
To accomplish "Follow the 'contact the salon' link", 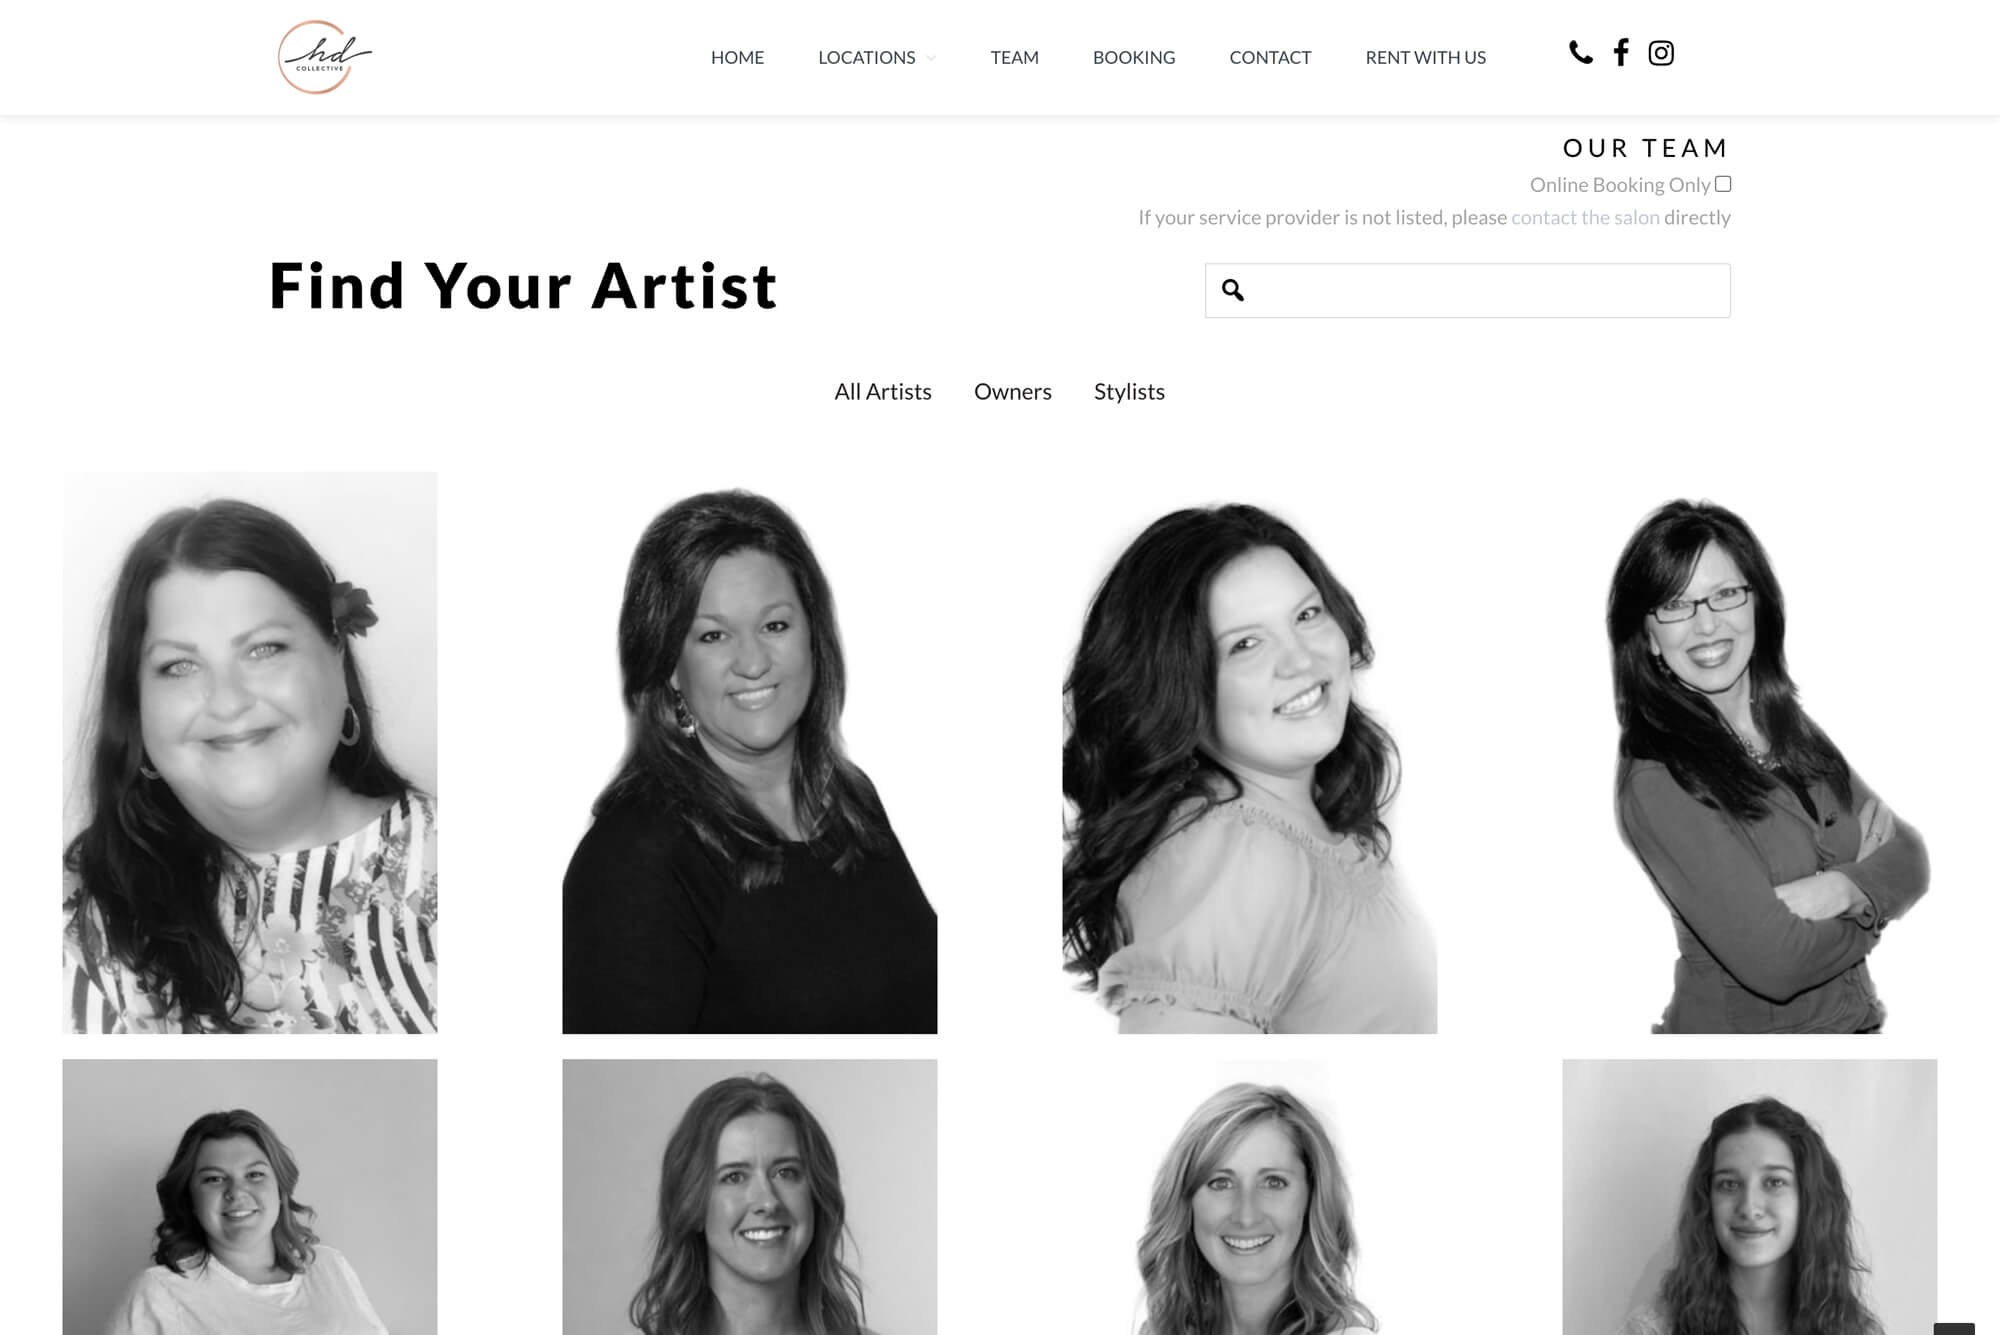I will point(1585,217).
